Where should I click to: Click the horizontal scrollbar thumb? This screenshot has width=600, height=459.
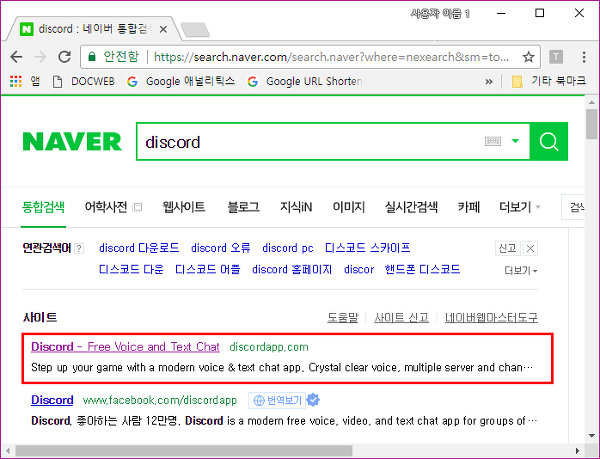(x=183, y=451)
